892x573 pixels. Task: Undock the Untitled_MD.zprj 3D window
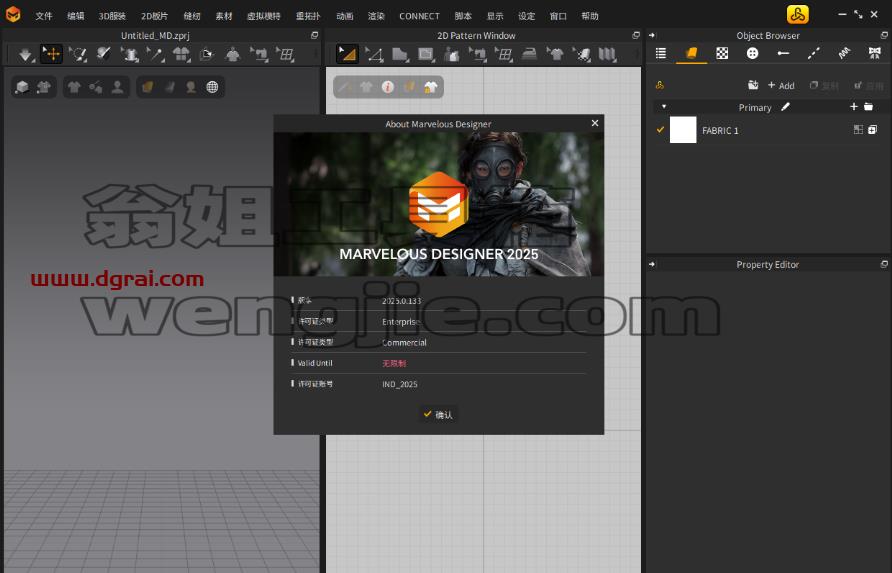click(x=315, y=35)
